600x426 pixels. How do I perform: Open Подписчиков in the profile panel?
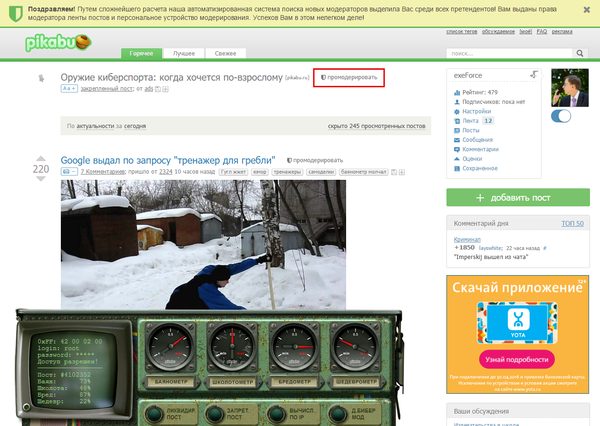490,102
